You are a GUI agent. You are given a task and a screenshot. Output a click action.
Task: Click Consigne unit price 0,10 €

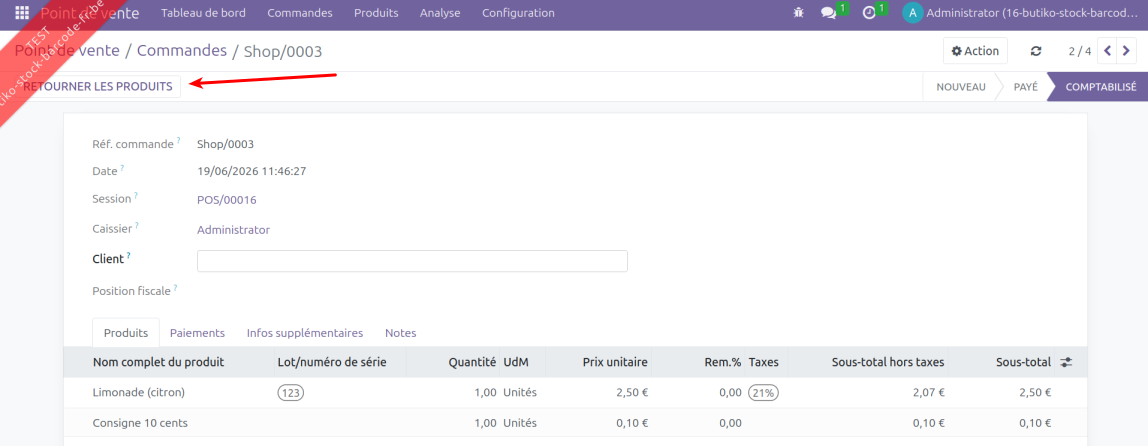(633, 423)
